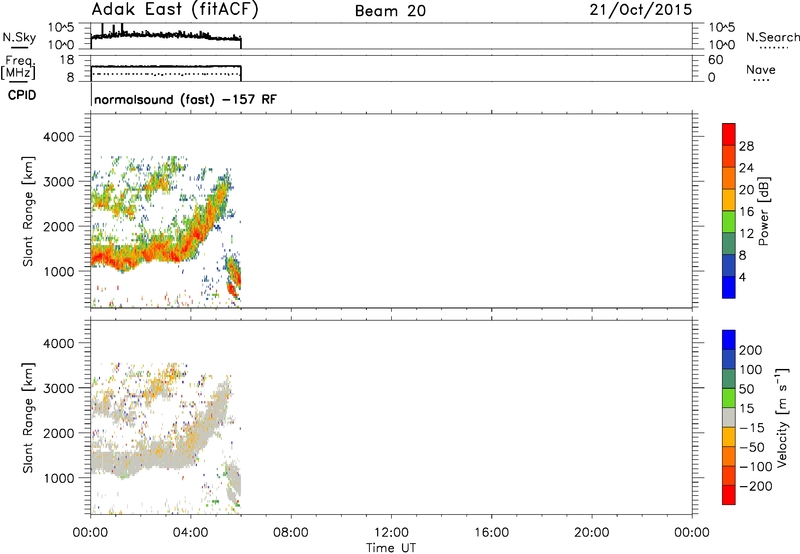
Task: Click the power panel 'Slant Range [km]' label
Action: (x=28, y=211)
